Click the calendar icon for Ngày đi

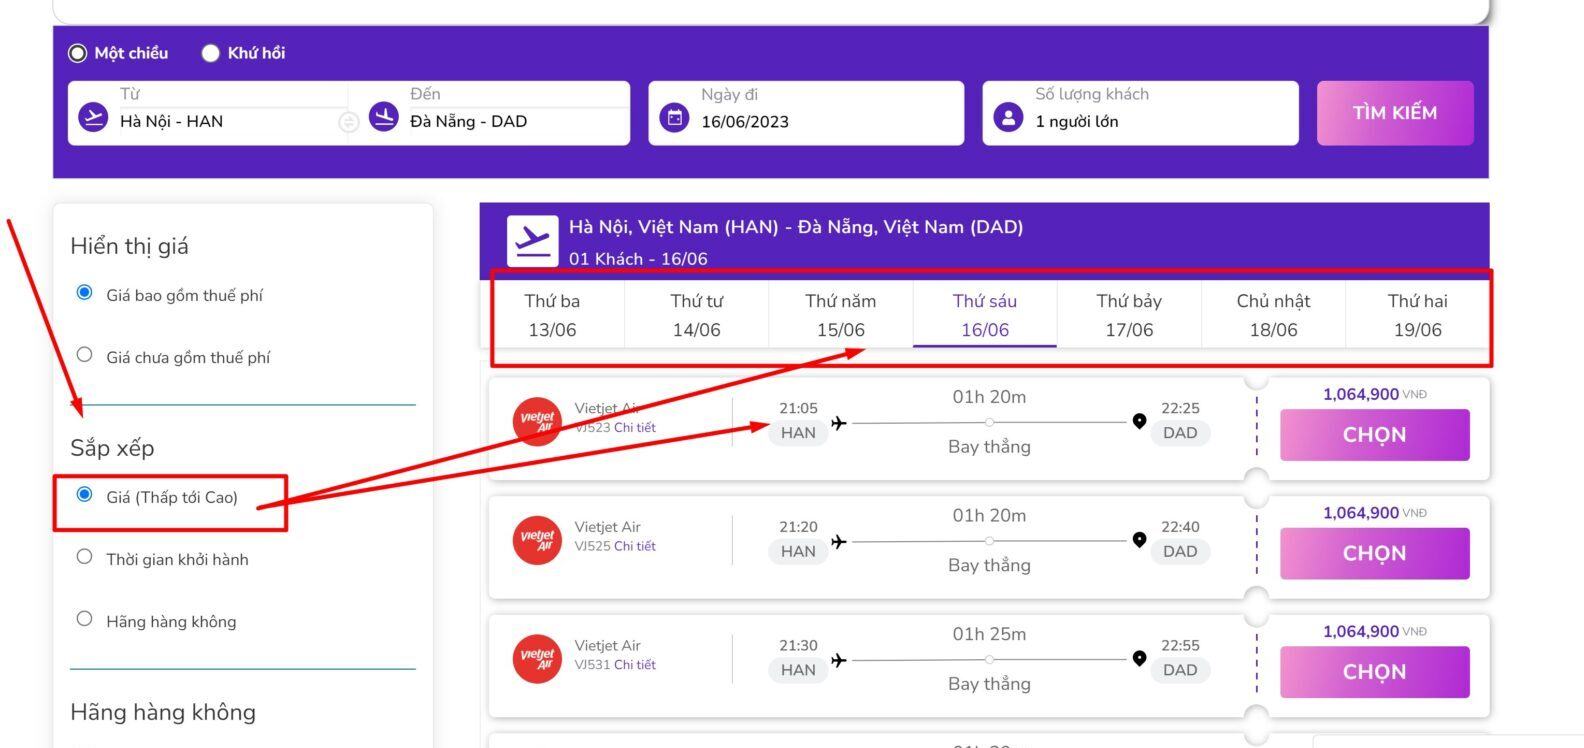pos(675,117)
